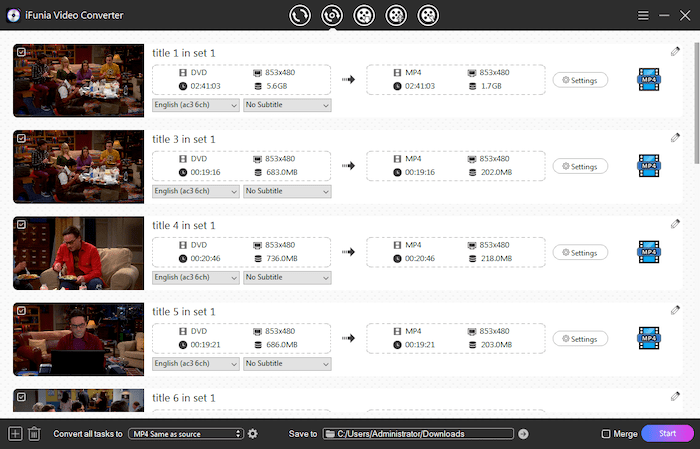
Task: Switch to the DVD ripper tab icon
Action: [332, 15]
